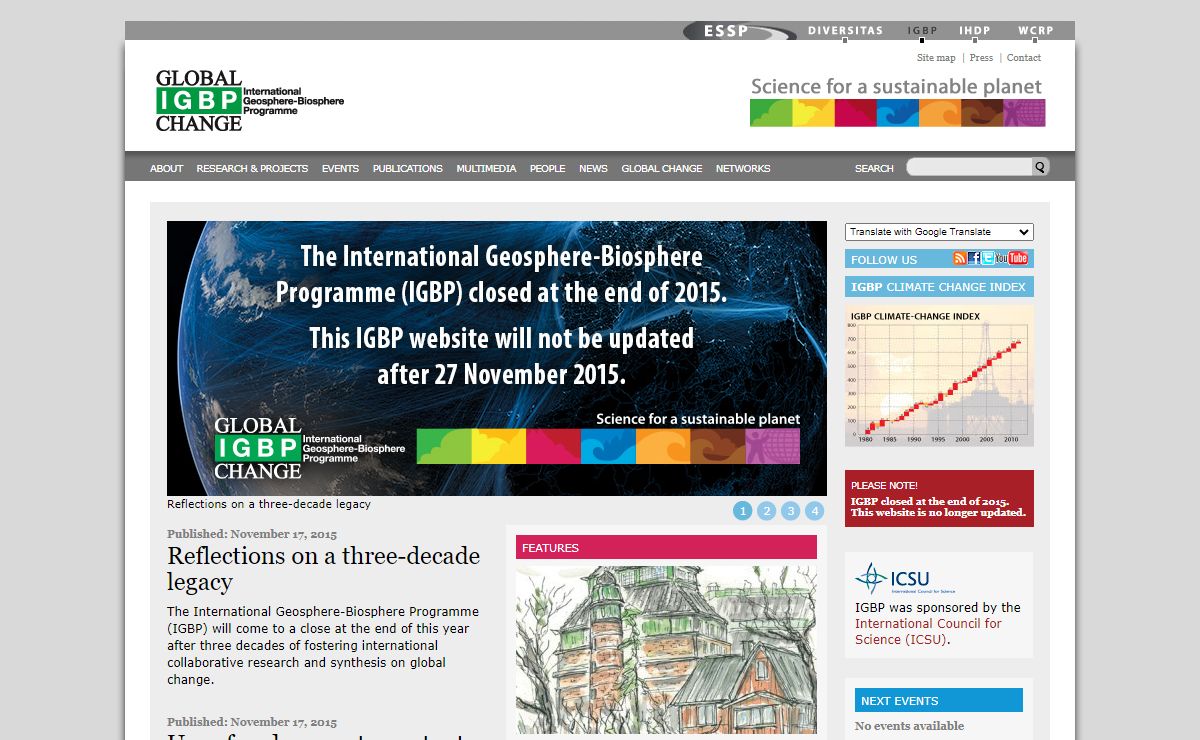Open International Council for Science (ICSU) link
Viewport: 1200px width, 740px height.
pos(928,631)
